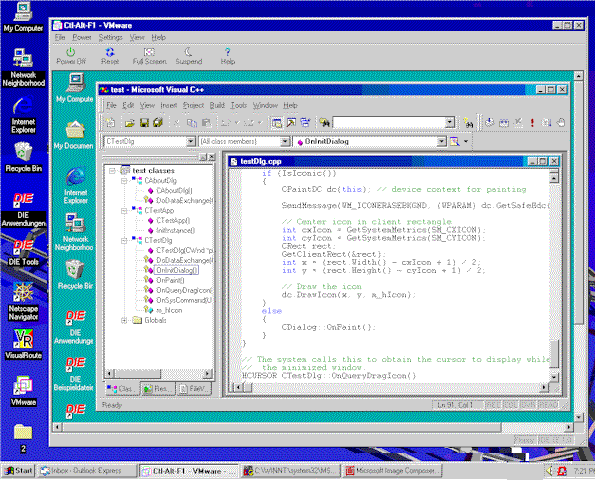Screen dimensions: 595x480
Task: Click the WizardBar actions wand icon
Action: (x=455, y=142)
